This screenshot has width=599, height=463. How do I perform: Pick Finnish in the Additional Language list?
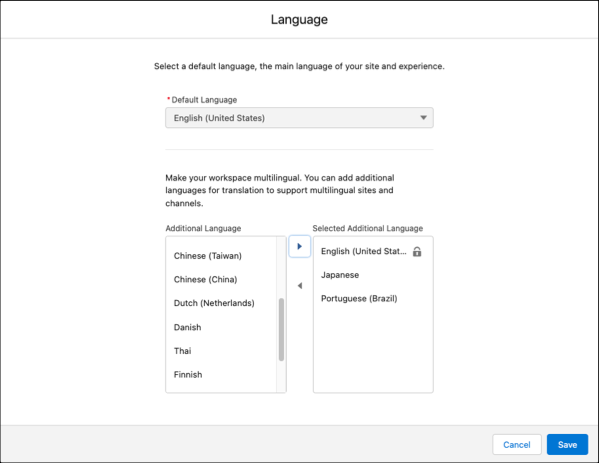click(188, 374)
